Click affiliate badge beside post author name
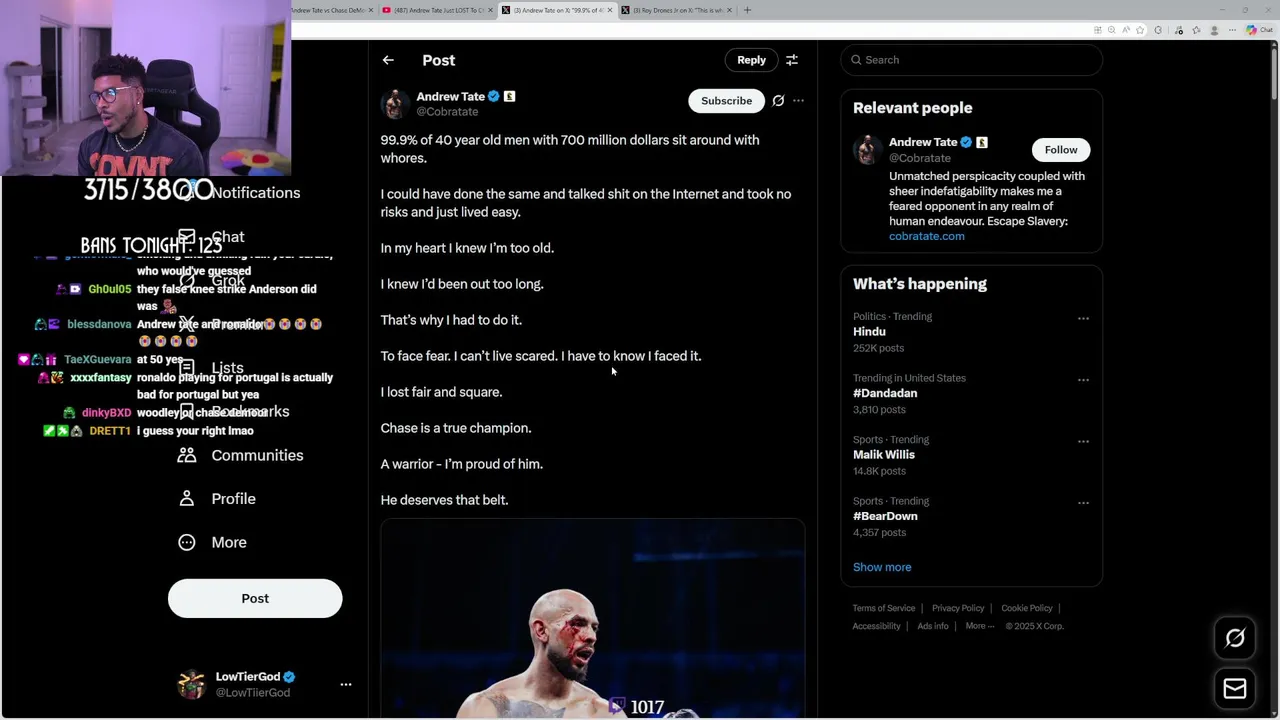The height and width of the screenshot is (720, 1280). (x=509, y=97)
